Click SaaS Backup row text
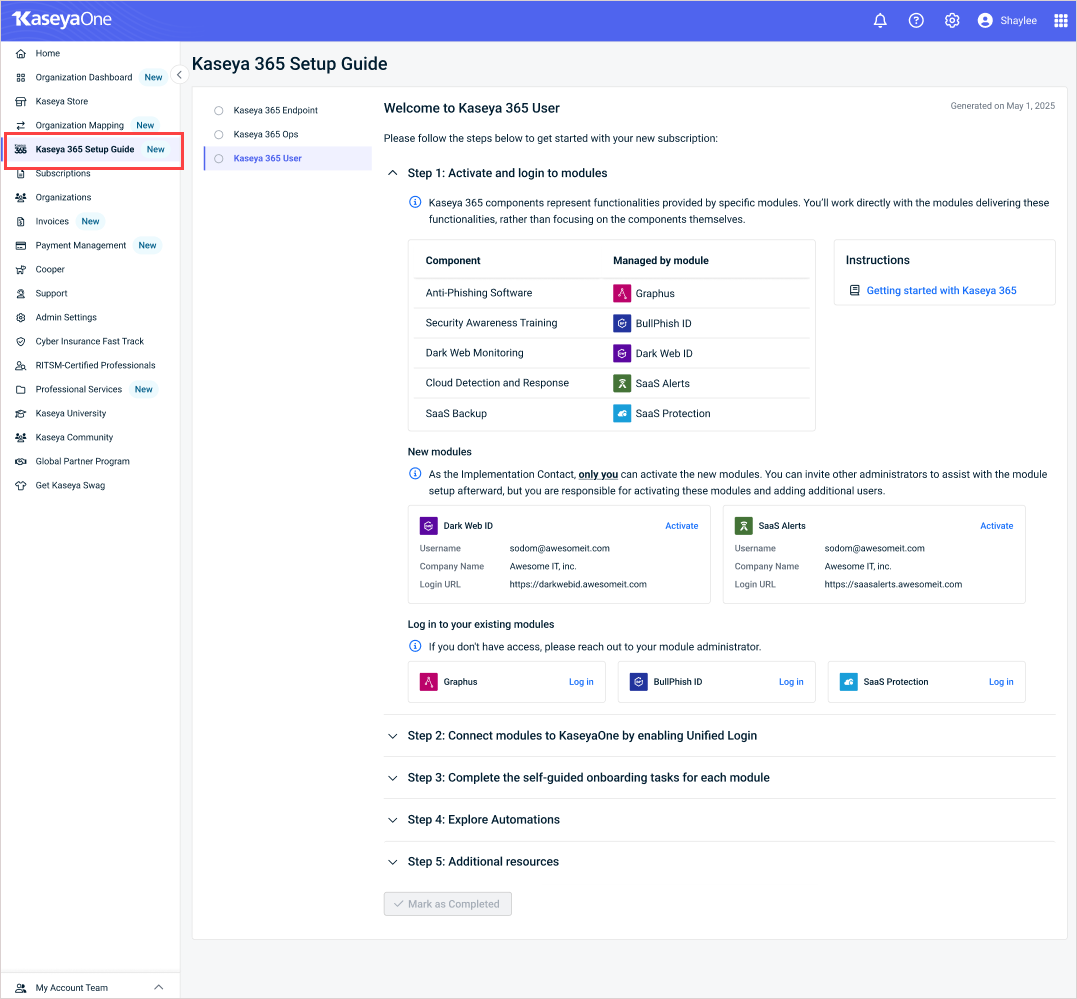 (456, 414)
